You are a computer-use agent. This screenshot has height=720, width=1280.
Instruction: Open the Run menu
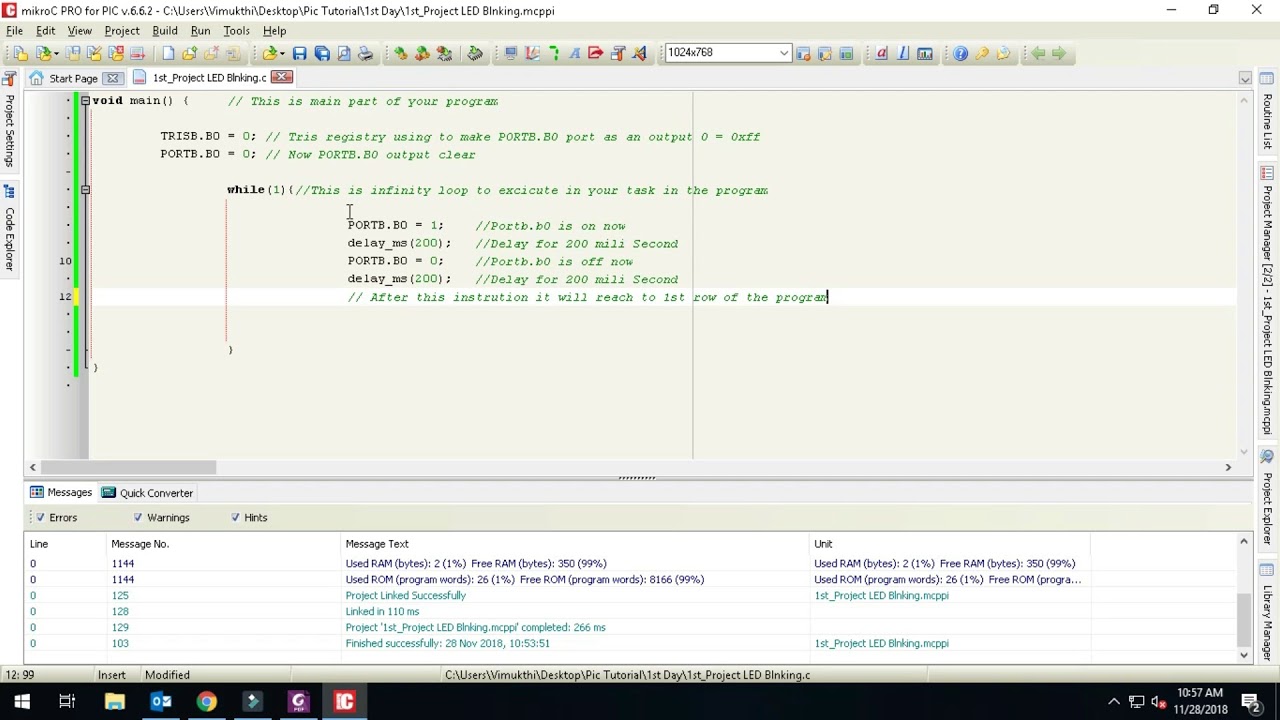(x=200, y=31)
